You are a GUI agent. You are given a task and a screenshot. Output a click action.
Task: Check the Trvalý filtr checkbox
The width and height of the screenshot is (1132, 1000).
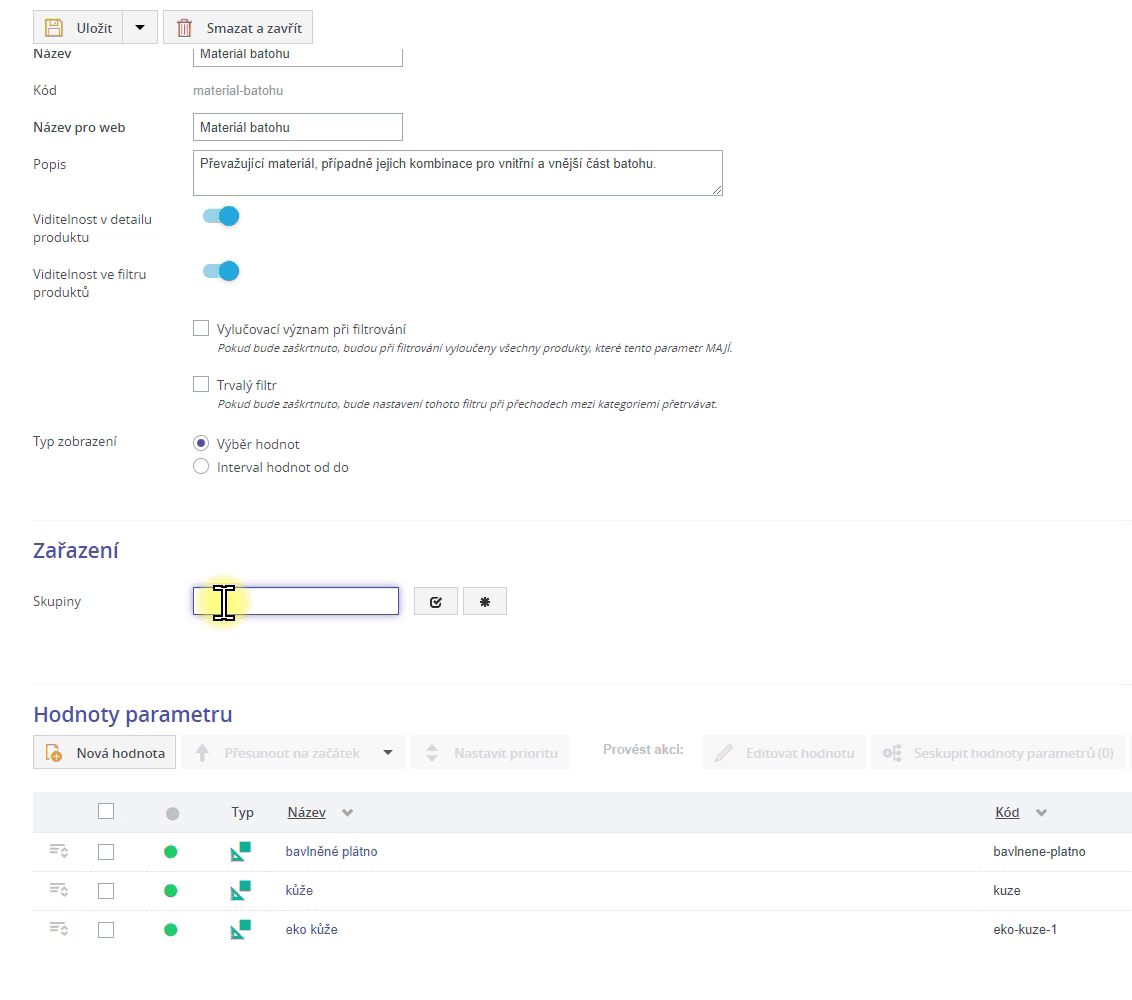point(201,384)
